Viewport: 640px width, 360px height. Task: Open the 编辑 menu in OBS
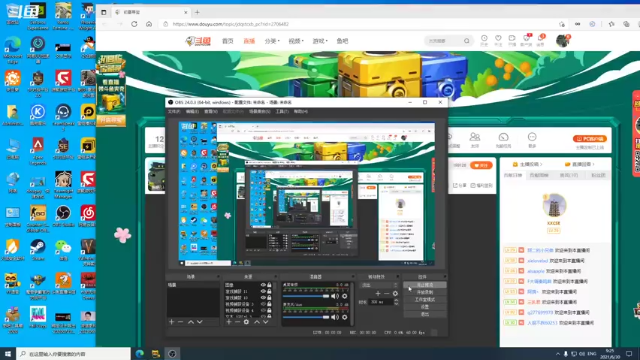point(192,111)
